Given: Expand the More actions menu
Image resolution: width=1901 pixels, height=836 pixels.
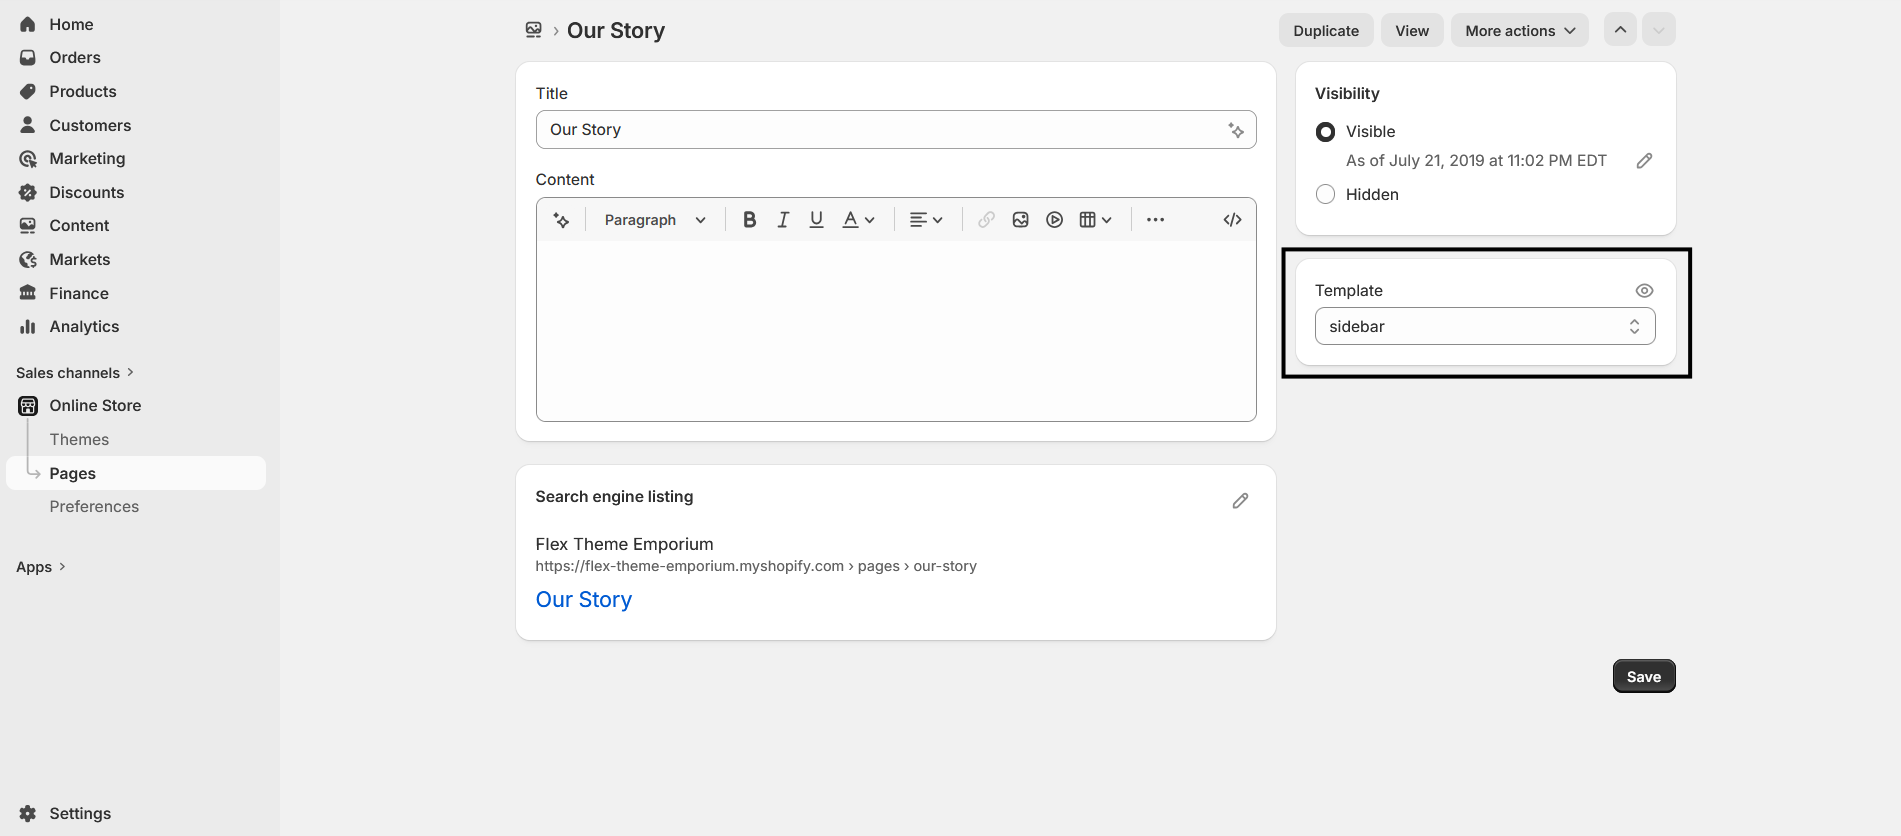Looking at the screenshot, I should [x=1519, y=31].
